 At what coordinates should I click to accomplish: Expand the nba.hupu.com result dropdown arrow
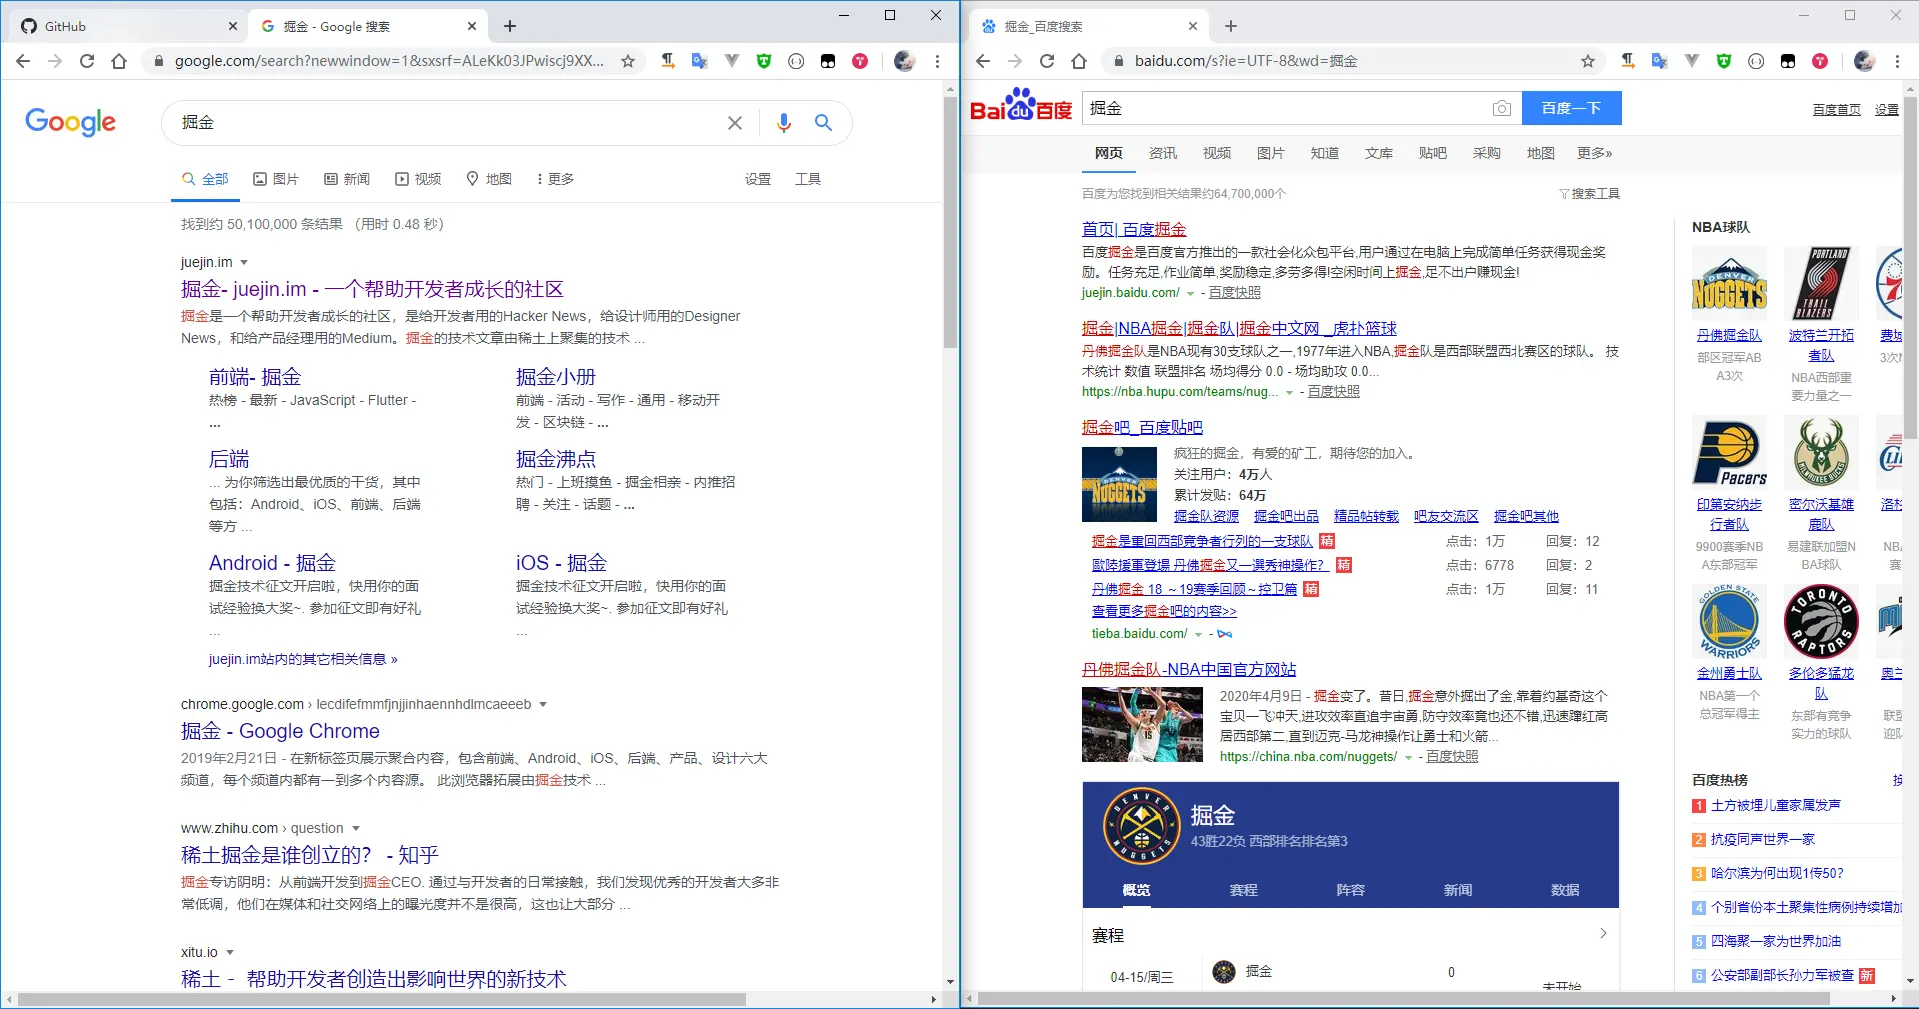point(1289,393)
